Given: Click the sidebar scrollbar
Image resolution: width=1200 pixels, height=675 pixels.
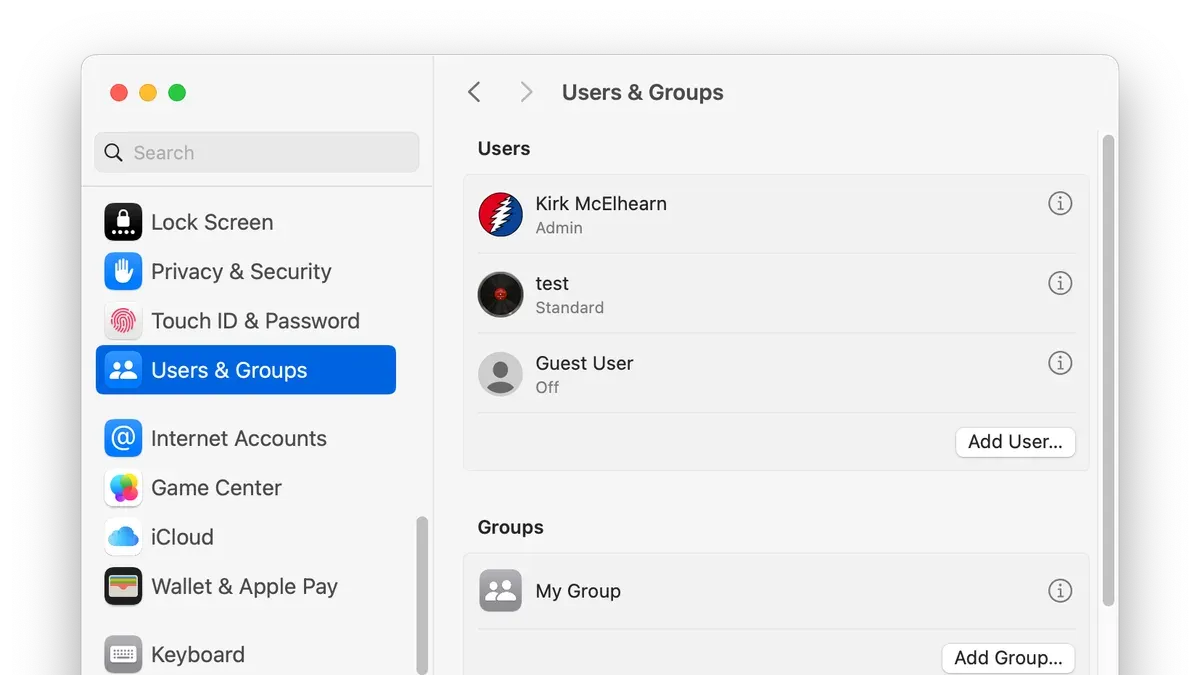Looking at the screenshot, I should point(422,595).
